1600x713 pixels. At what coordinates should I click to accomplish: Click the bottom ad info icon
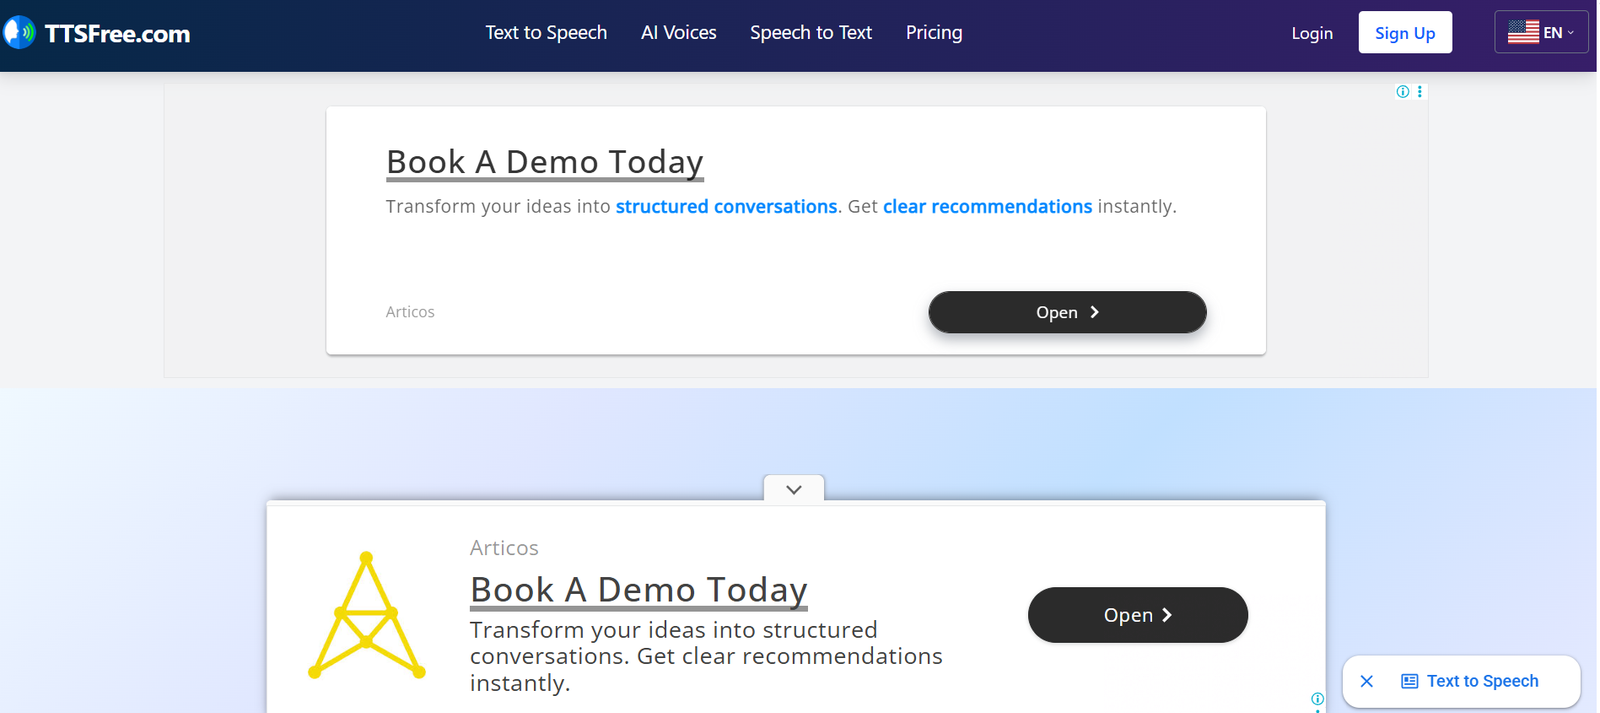coord(1317,699)
